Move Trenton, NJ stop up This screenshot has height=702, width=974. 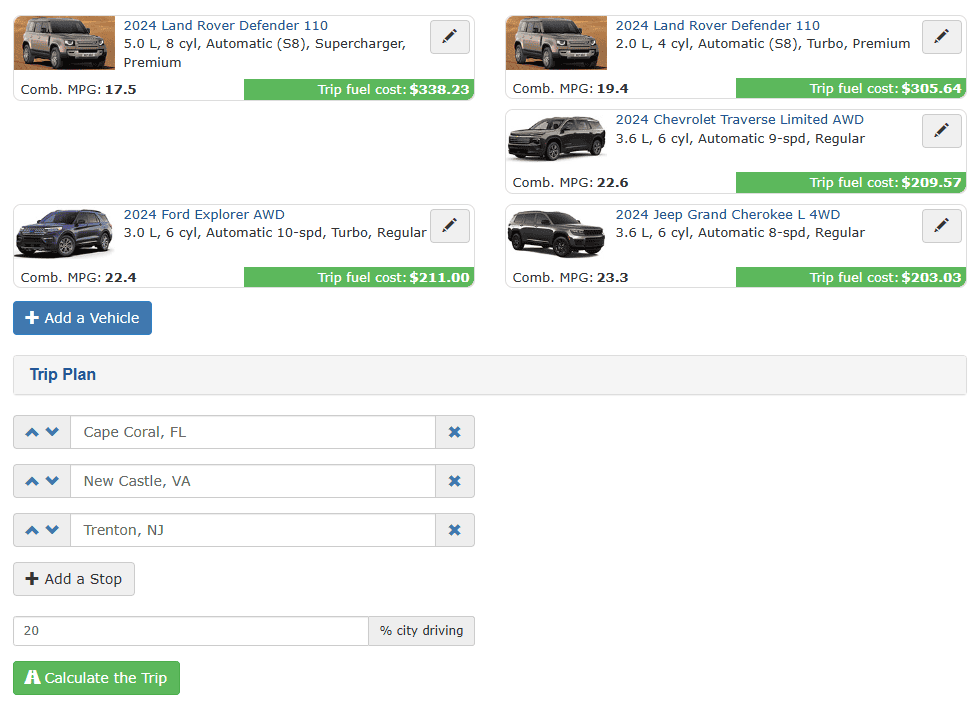(32, 530)
